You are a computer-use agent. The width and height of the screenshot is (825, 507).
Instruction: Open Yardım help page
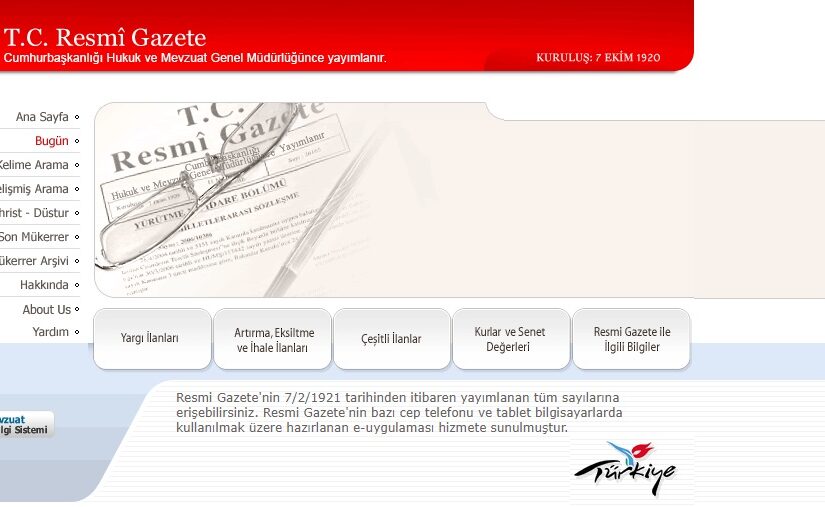pos(51,332)
